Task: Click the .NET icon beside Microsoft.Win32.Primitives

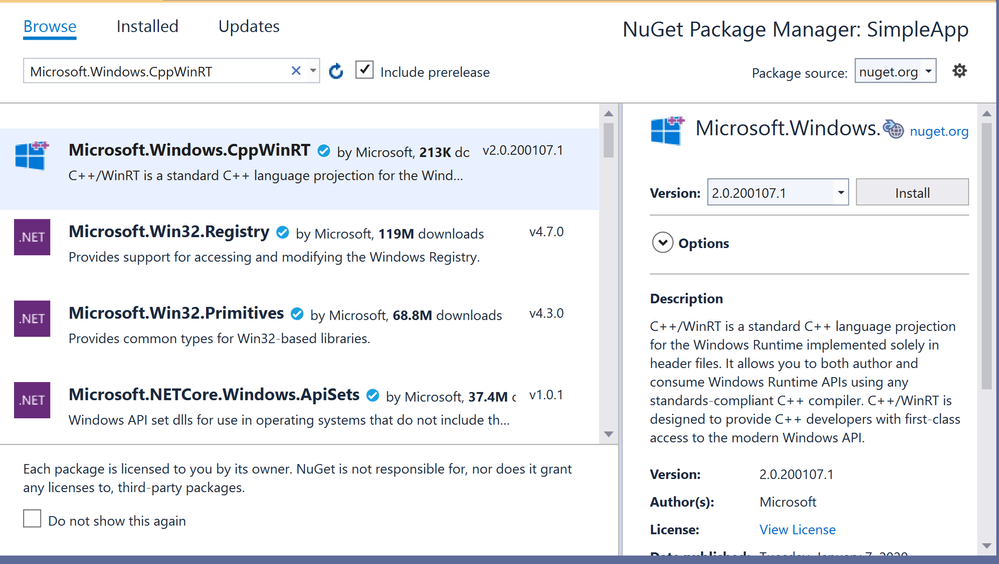Action: click(32, 319)
